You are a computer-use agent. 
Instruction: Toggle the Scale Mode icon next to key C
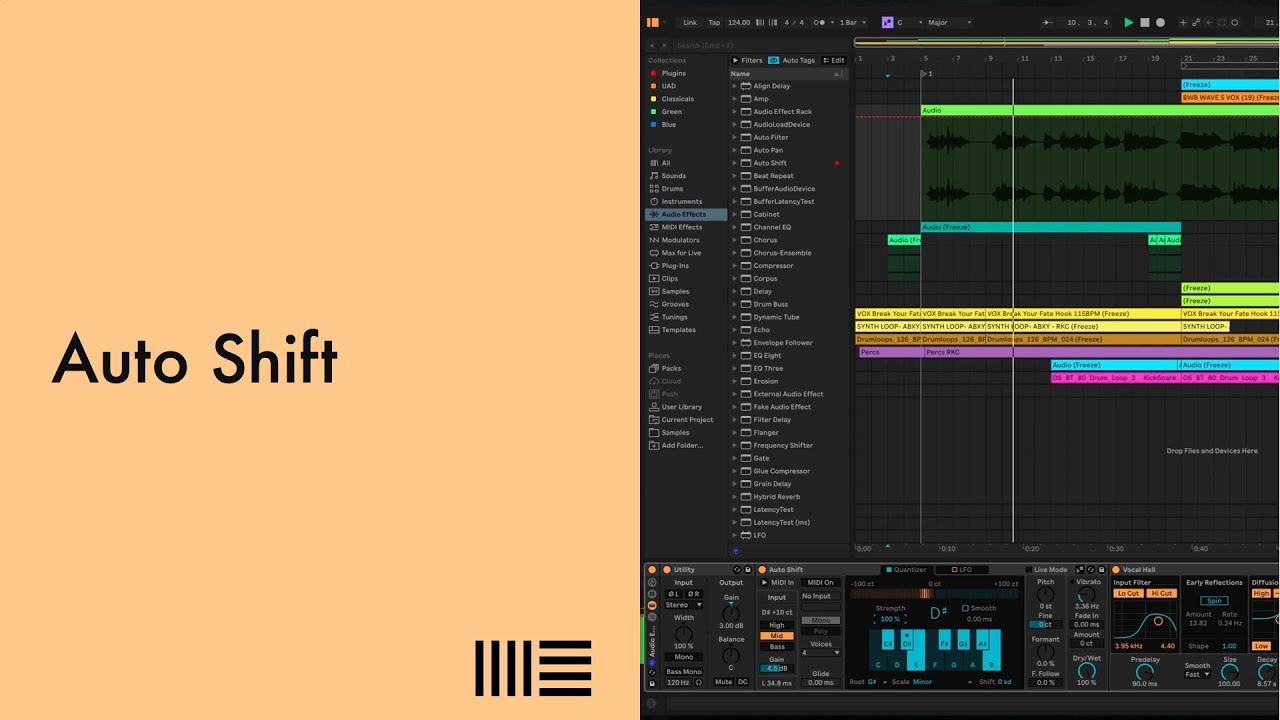pos(887,22)
